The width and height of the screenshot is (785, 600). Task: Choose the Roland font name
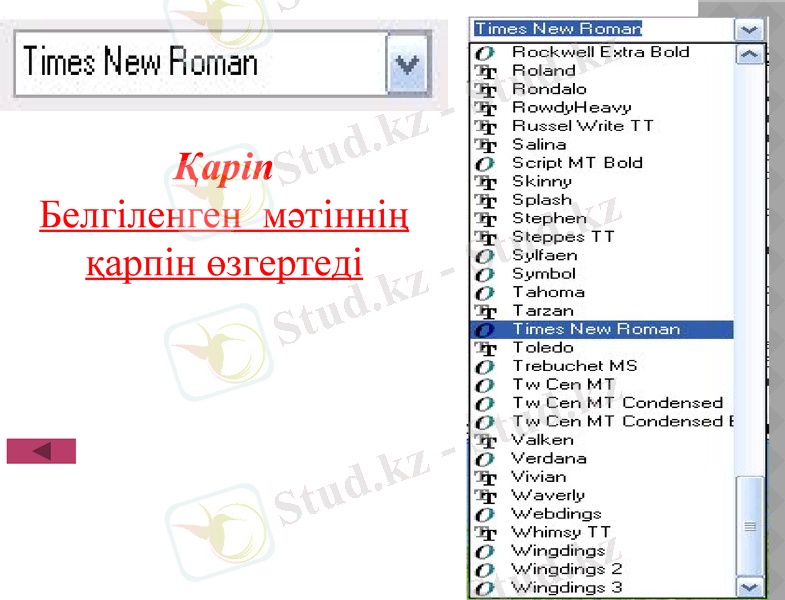pyautogui.click(x=544, y=71)
